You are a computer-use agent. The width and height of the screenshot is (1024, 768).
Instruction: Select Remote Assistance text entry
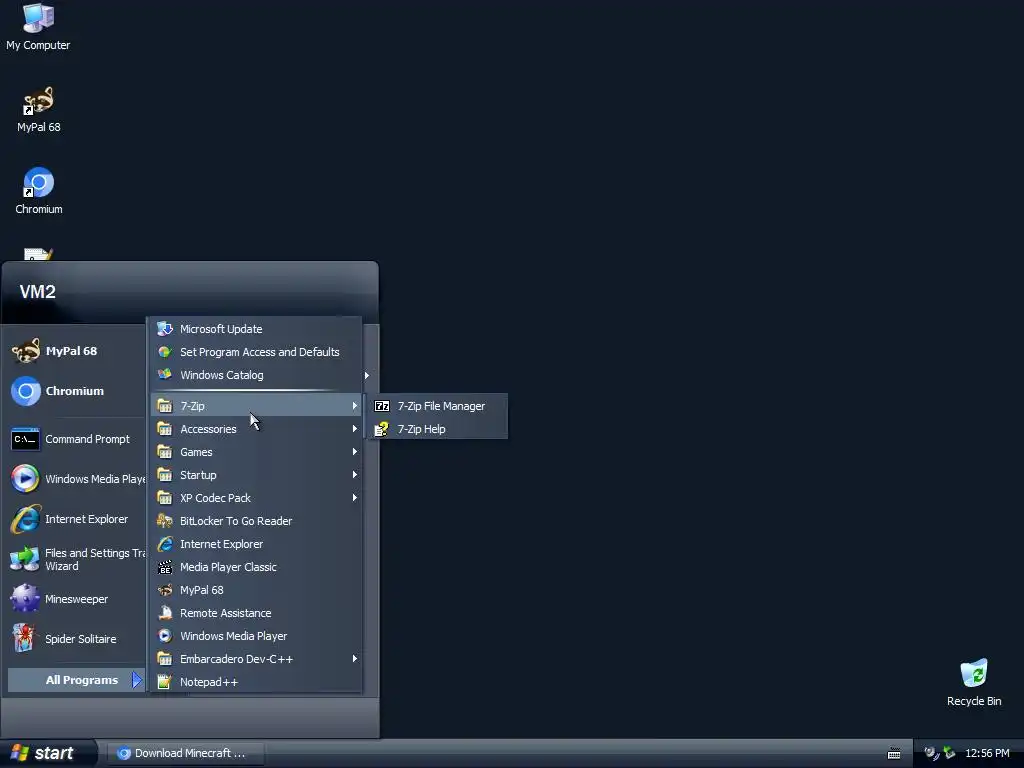coord(225,613)
